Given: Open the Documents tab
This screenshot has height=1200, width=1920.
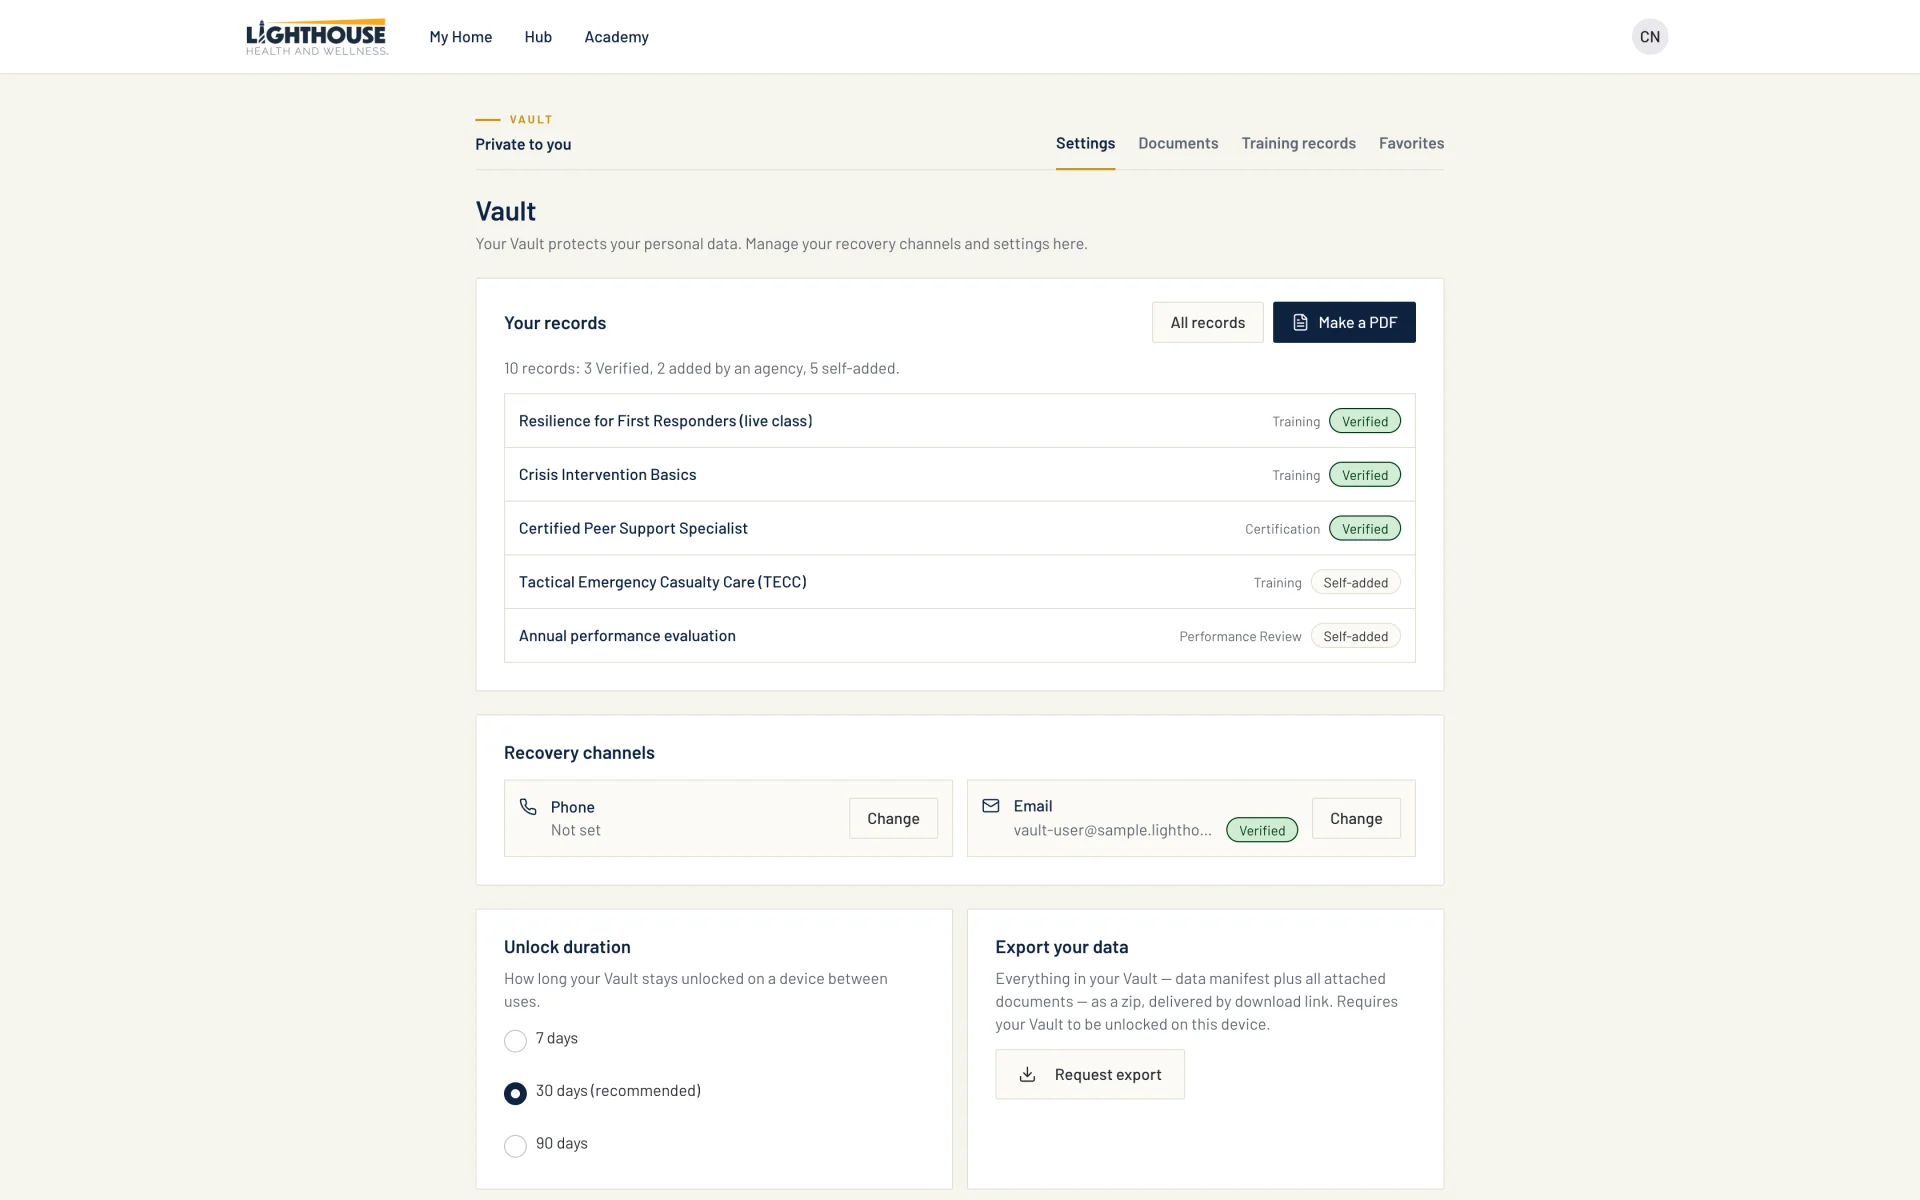Looking at the screenshot, I should point(1178,144).
